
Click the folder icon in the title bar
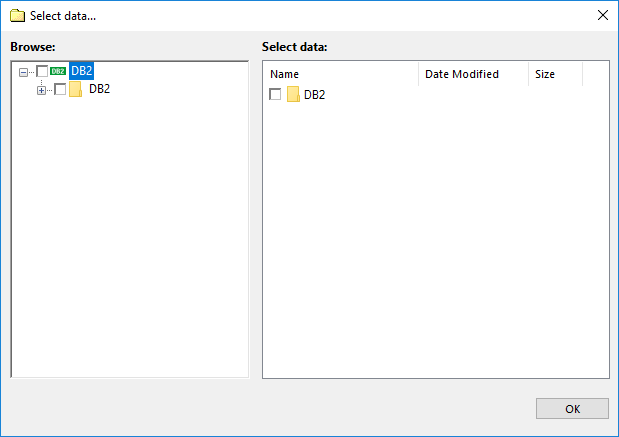pyautogui.click(x=17, y=16)
